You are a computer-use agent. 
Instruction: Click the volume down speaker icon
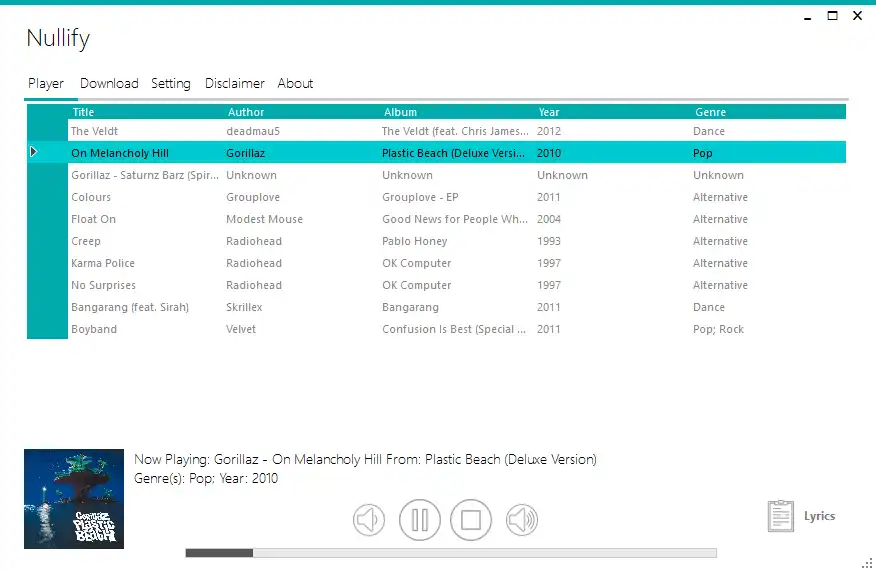(x=369, y=520)
